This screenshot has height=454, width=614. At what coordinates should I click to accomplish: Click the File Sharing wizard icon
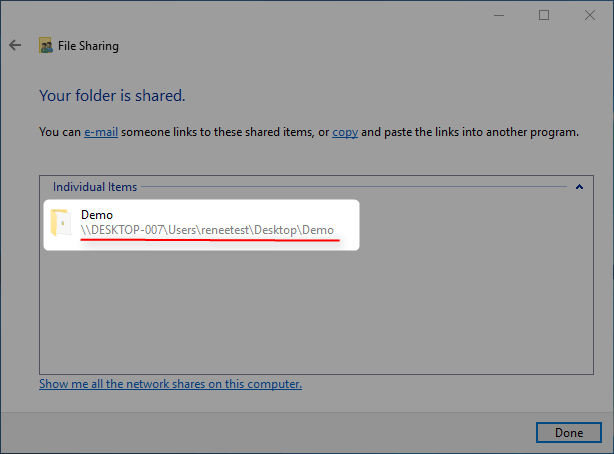click(x=46, y=46)
